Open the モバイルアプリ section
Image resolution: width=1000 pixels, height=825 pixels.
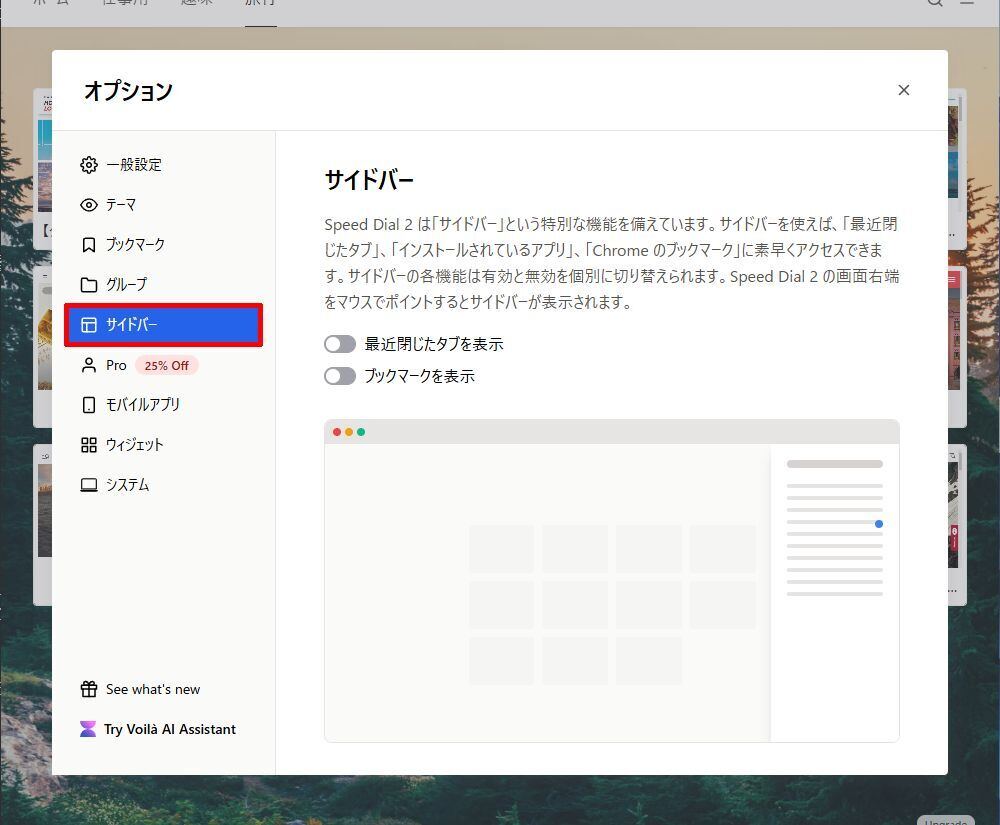[163, 405]
